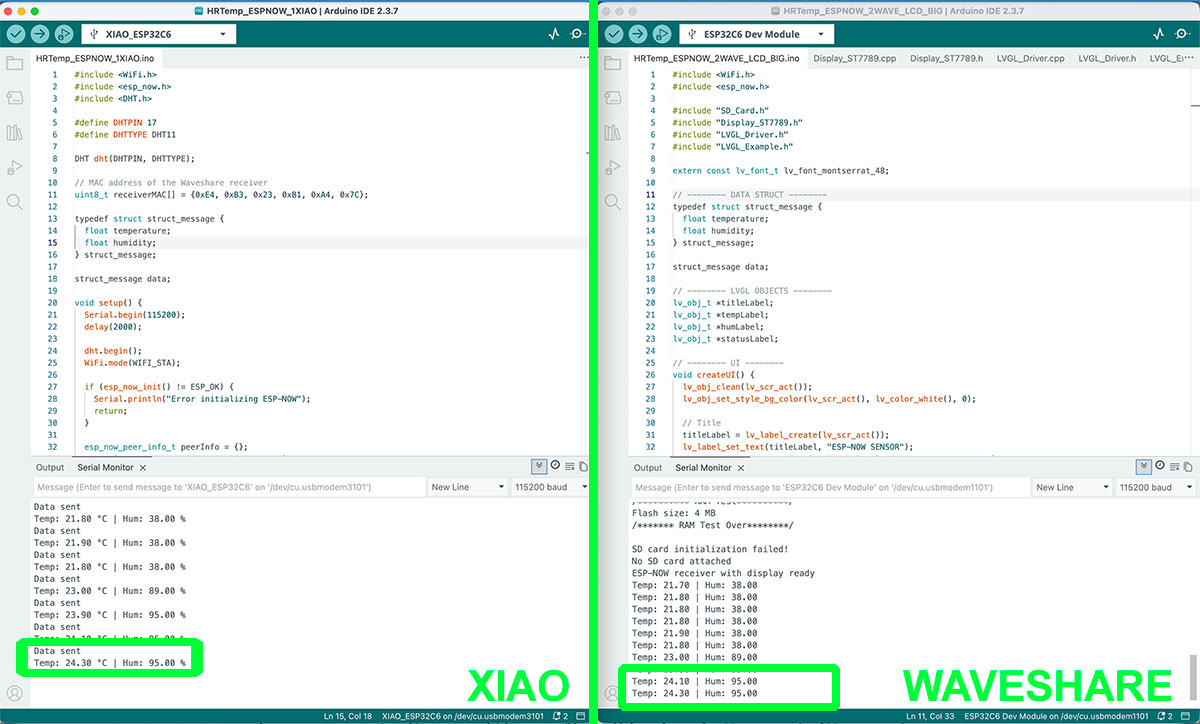Start Debugging in the XIAO_ESP32C6 window
This screenshot has height=724, width=1200.
(x=64, y=34)
